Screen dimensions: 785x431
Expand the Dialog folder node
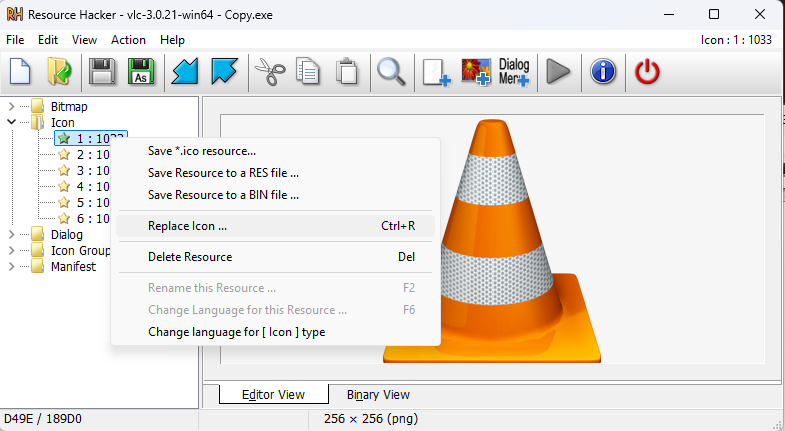[12, 234]
